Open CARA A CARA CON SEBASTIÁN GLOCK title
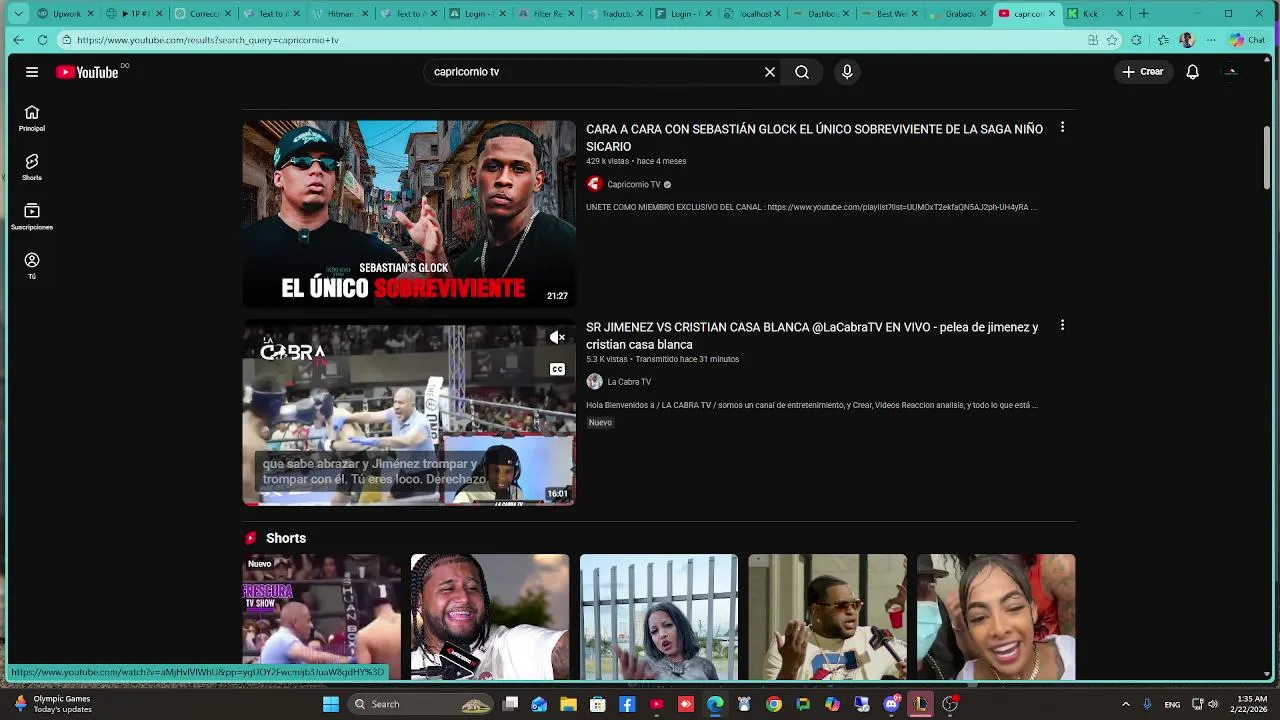This screenshot has width=1280, height=720. tap(814, 138)
